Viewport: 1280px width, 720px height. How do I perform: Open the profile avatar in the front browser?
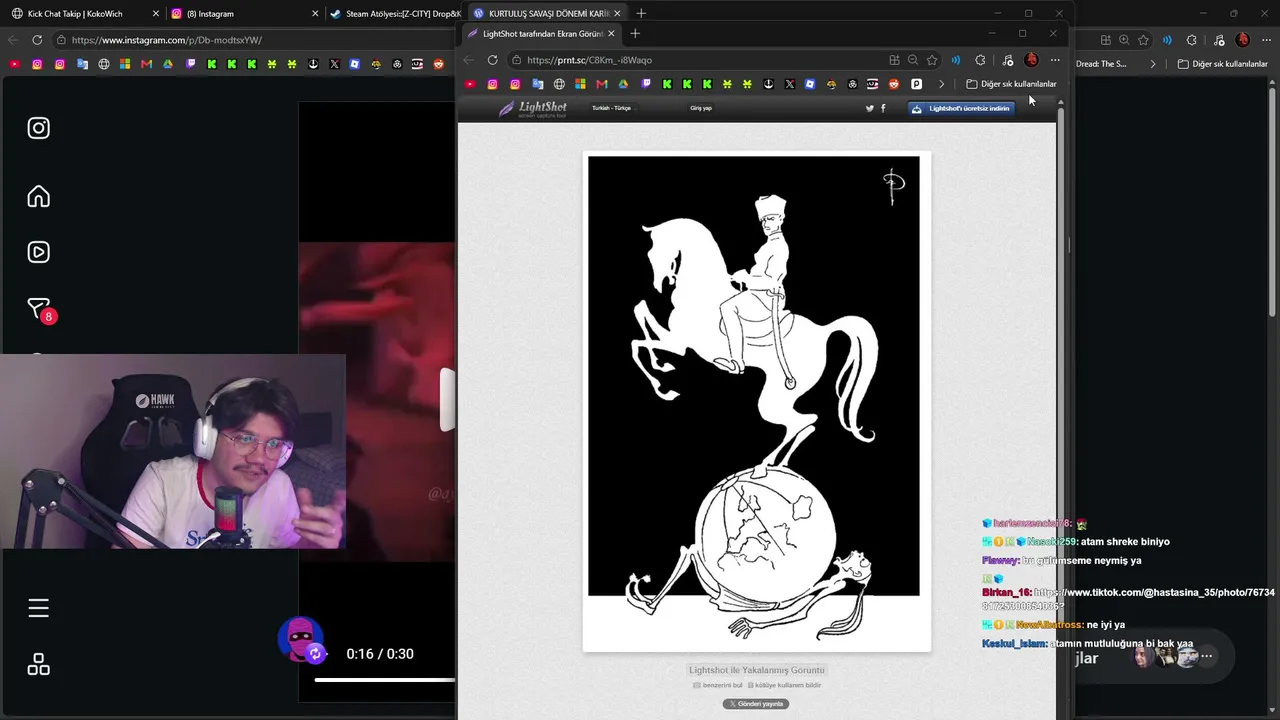coord(1031,60)
